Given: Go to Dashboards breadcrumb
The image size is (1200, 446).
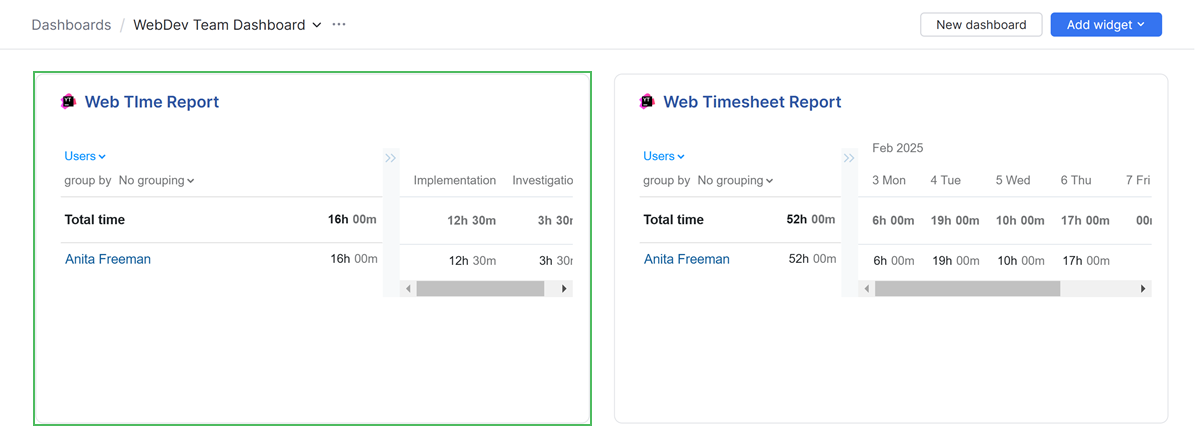Looking at the screenshot, I should pyautogui.click(x=71, y=25).
